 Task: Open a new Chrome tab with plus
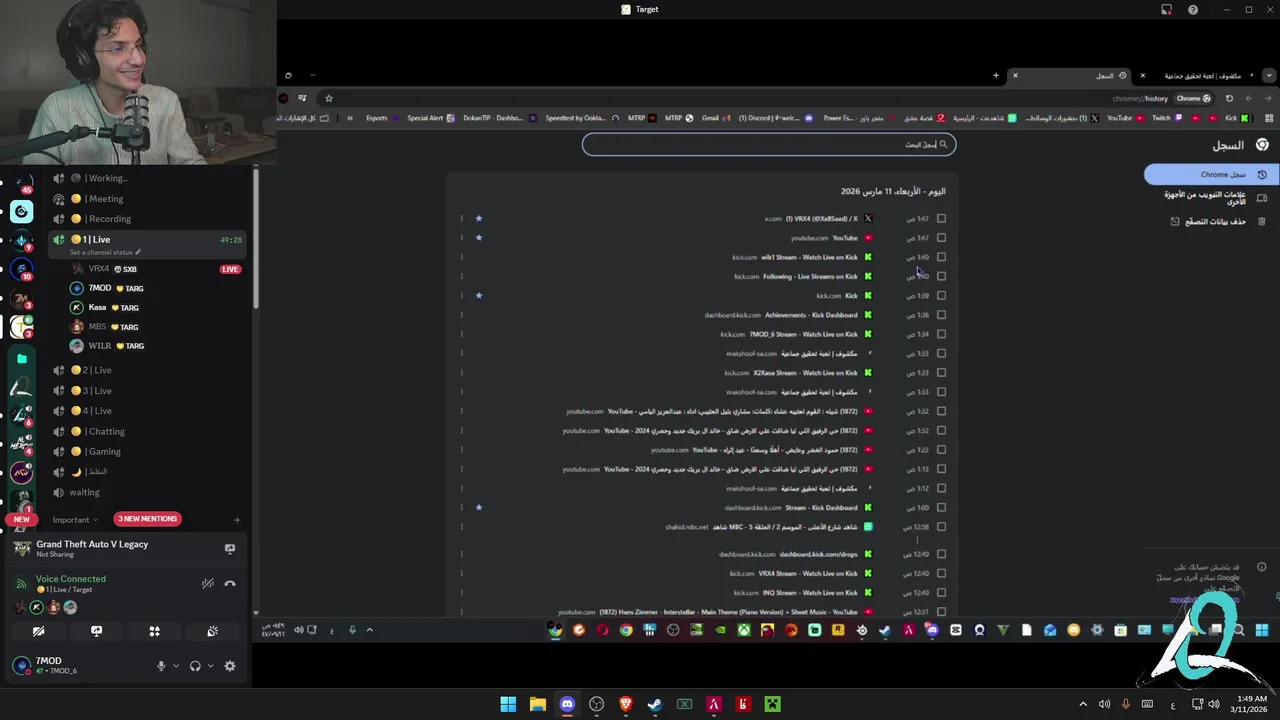point(996,76)
